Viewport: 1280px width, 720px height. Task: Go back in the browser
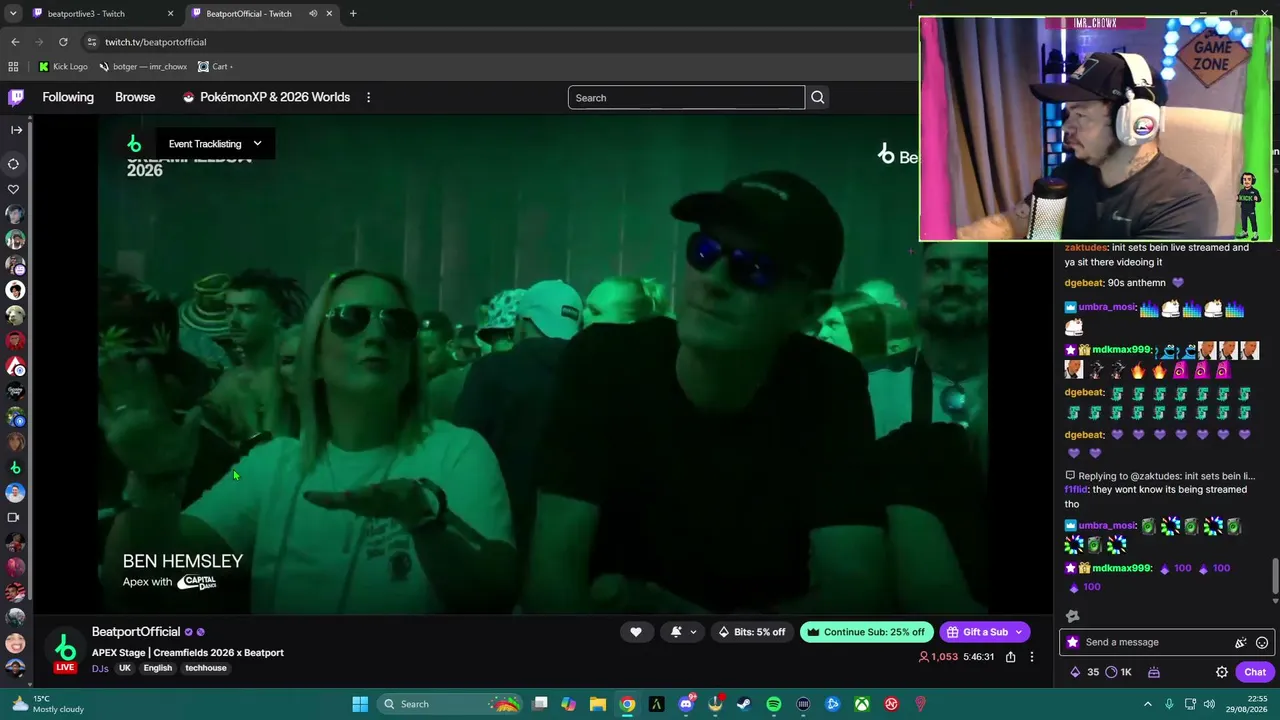pos(15,42)
